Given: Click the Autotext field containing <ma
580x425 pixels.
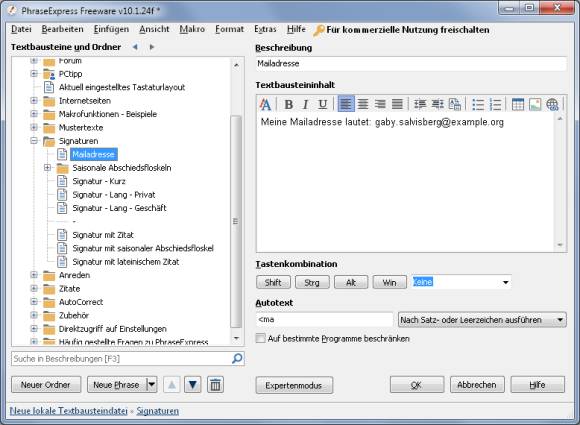Looking at the screenshot, I should [x=324, y=320].
